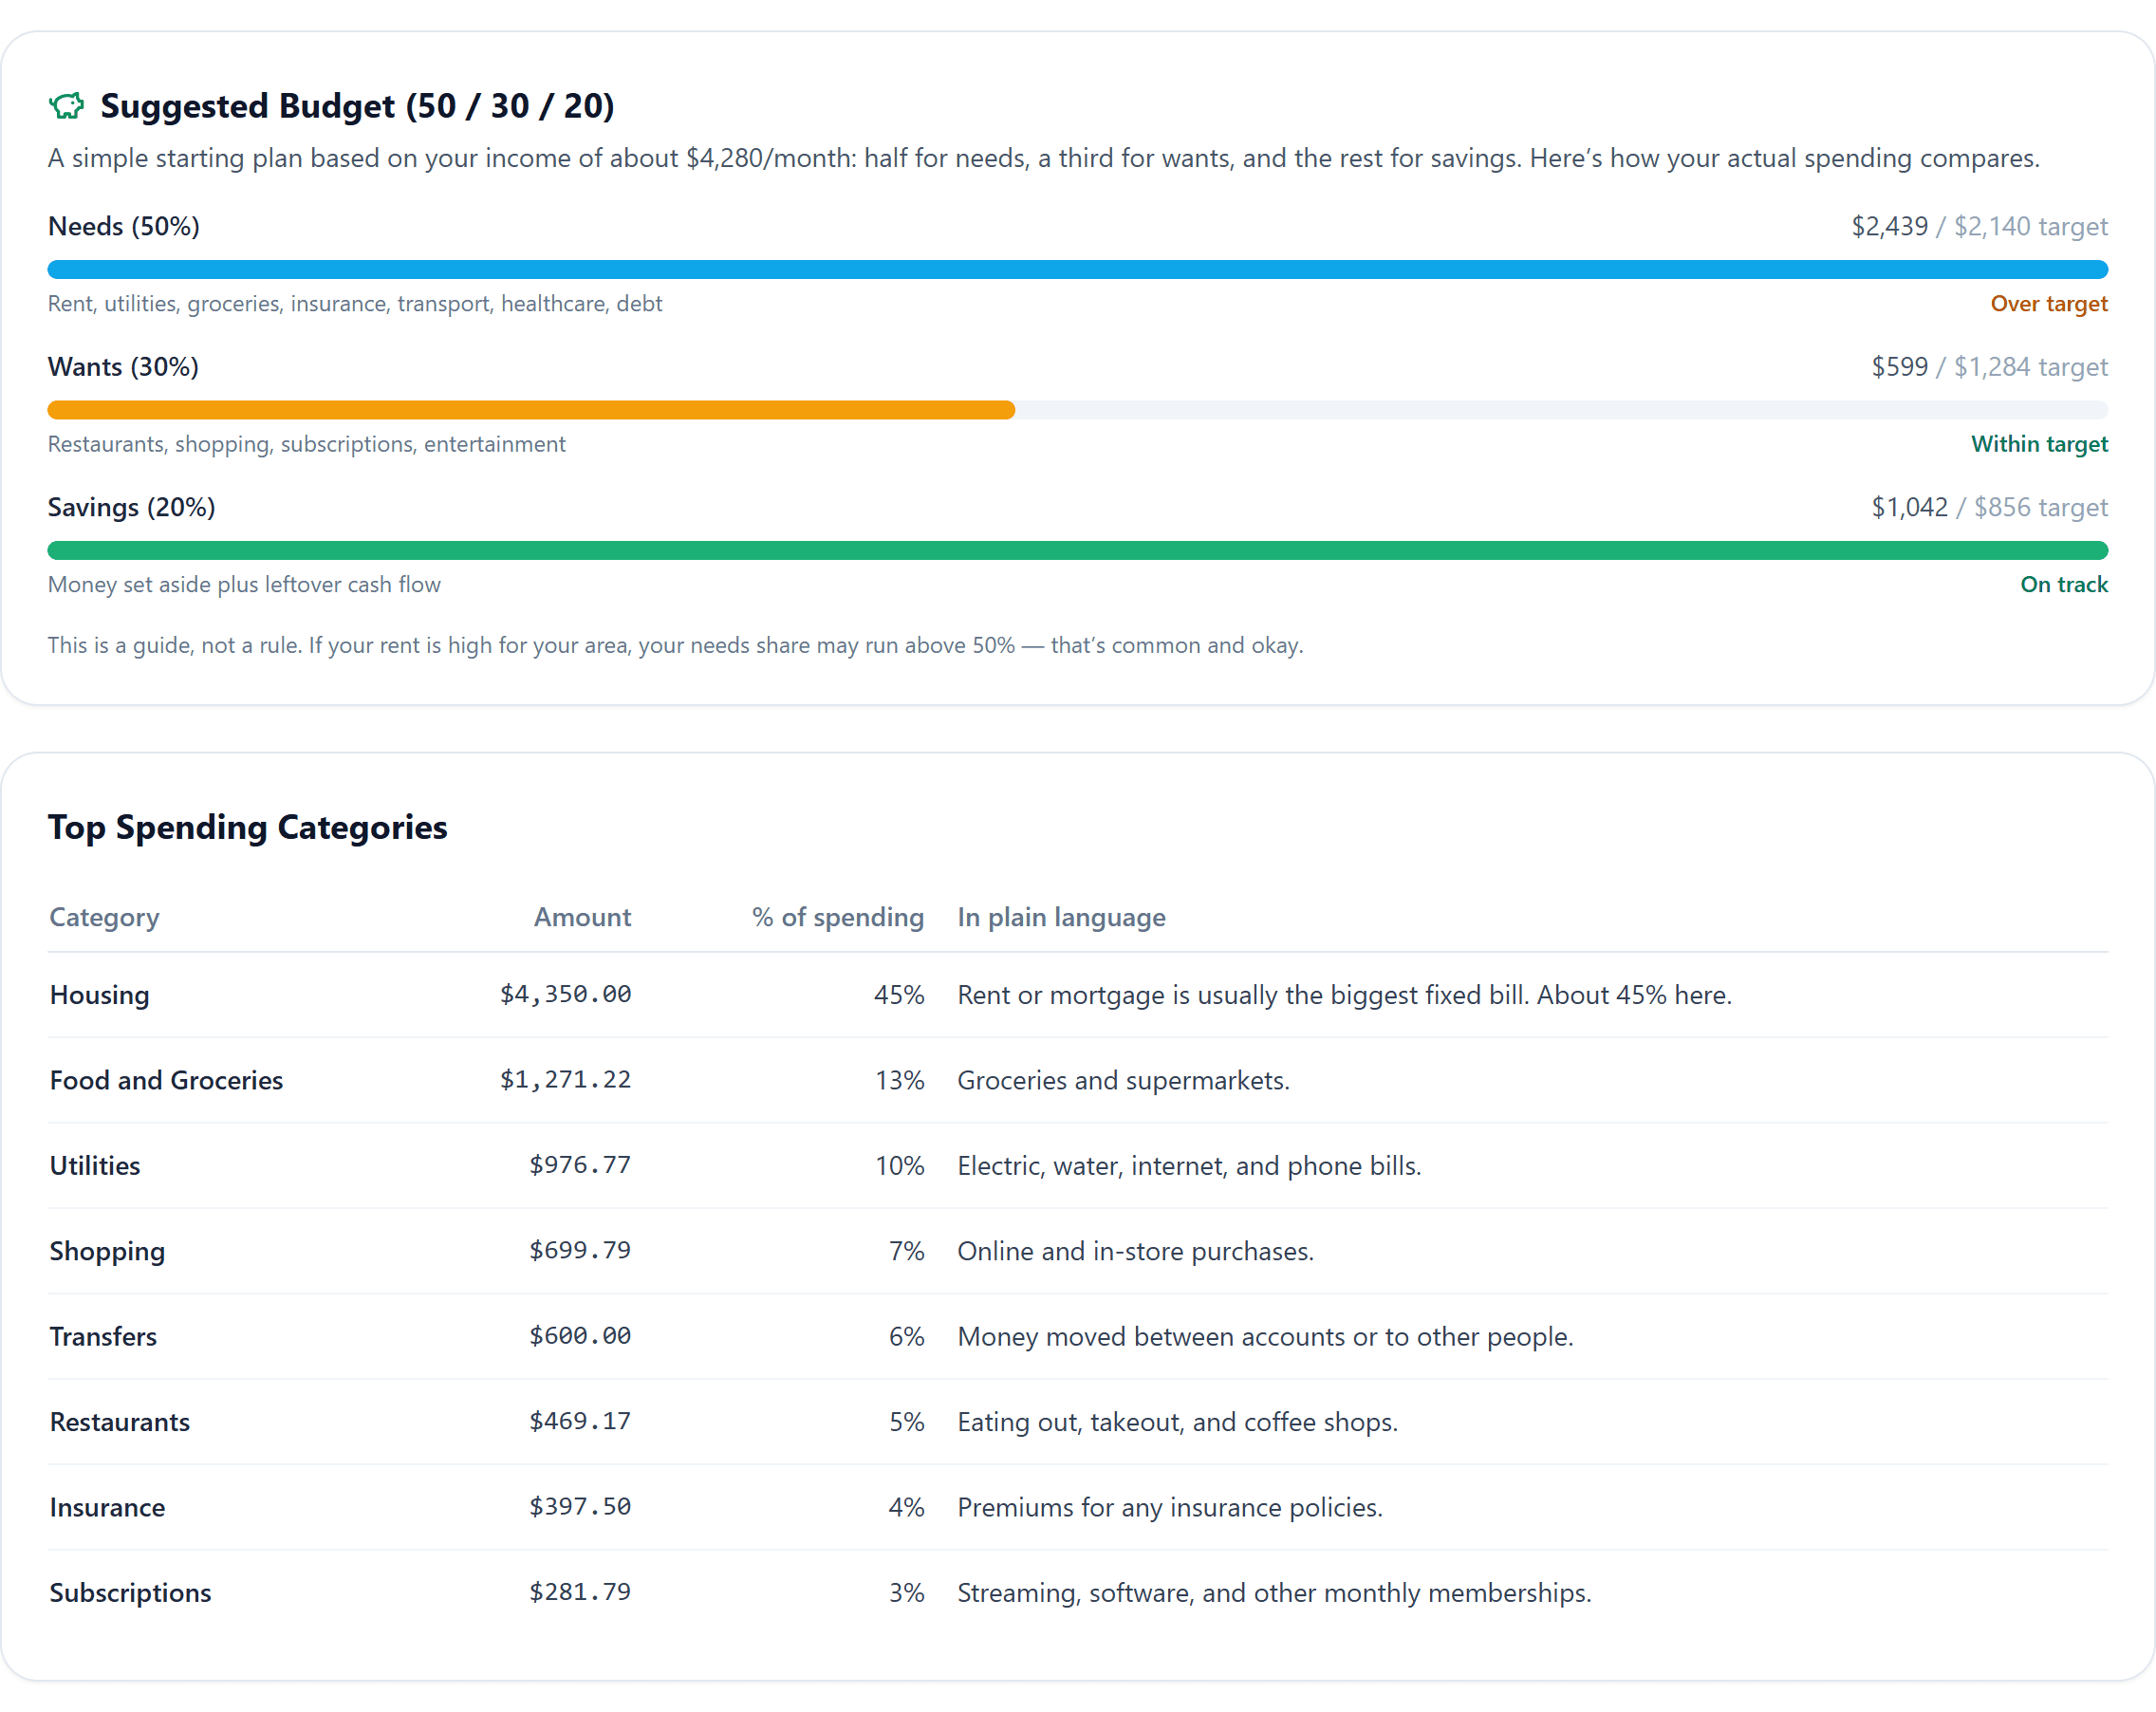Click the piggy bank icon beside Suggested Budget

[67, 106]
